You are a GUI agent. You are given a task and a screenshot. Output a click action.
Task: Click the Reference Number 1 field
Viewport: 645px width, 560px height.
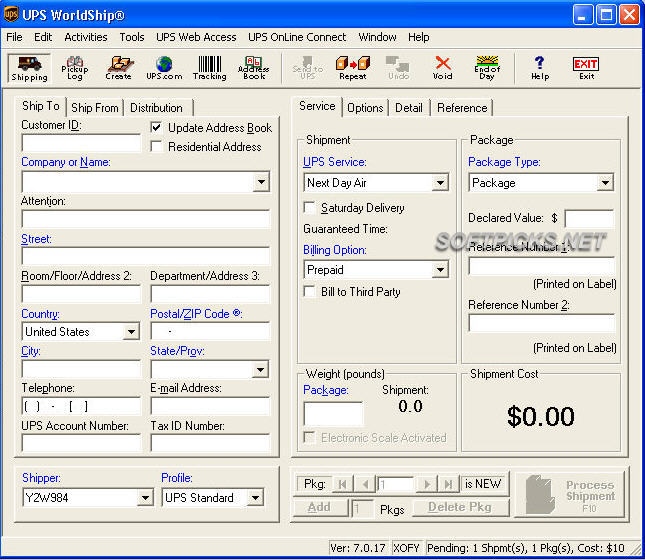click(541, 267)
